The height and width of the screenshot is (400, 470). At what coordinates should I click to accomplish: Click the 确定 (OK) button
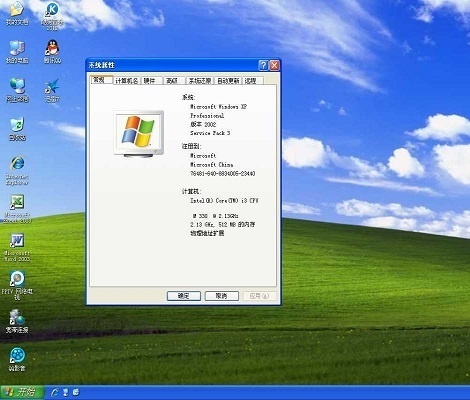point(184,296)
